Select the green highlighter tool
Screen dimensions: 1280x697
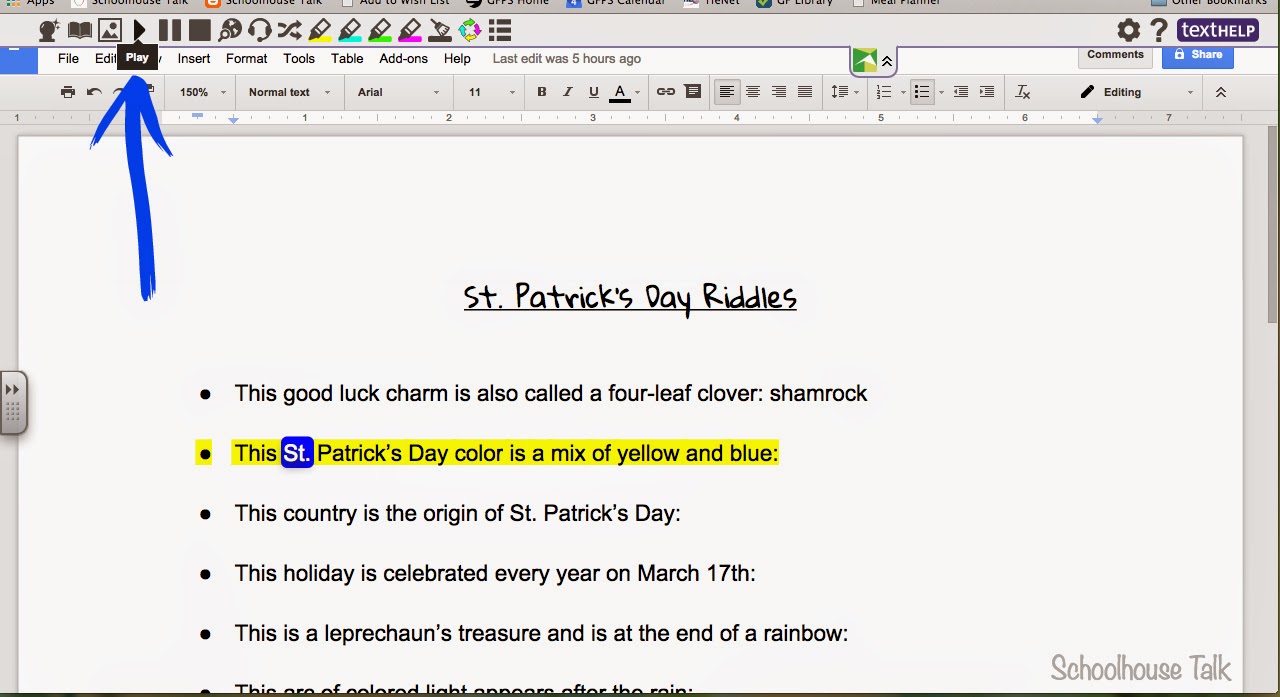click(x=380, y=30)
